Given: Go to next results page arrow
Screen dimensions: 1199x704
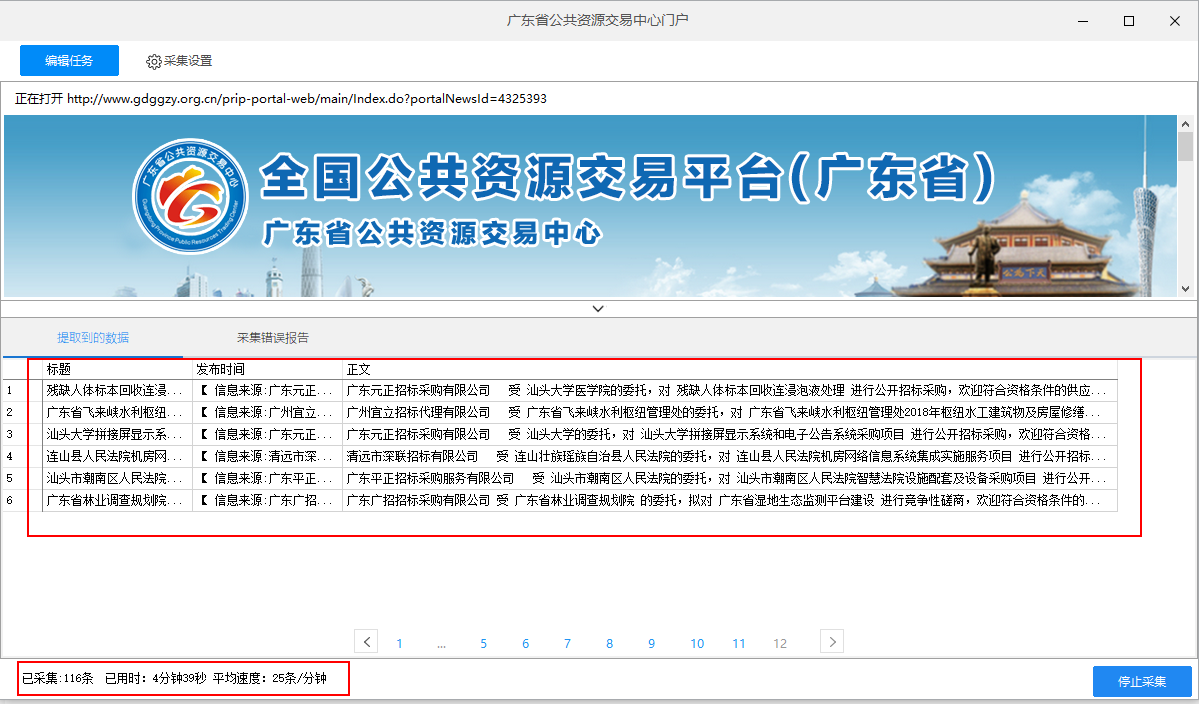Looking at the screenshot, I should [832, 641].
